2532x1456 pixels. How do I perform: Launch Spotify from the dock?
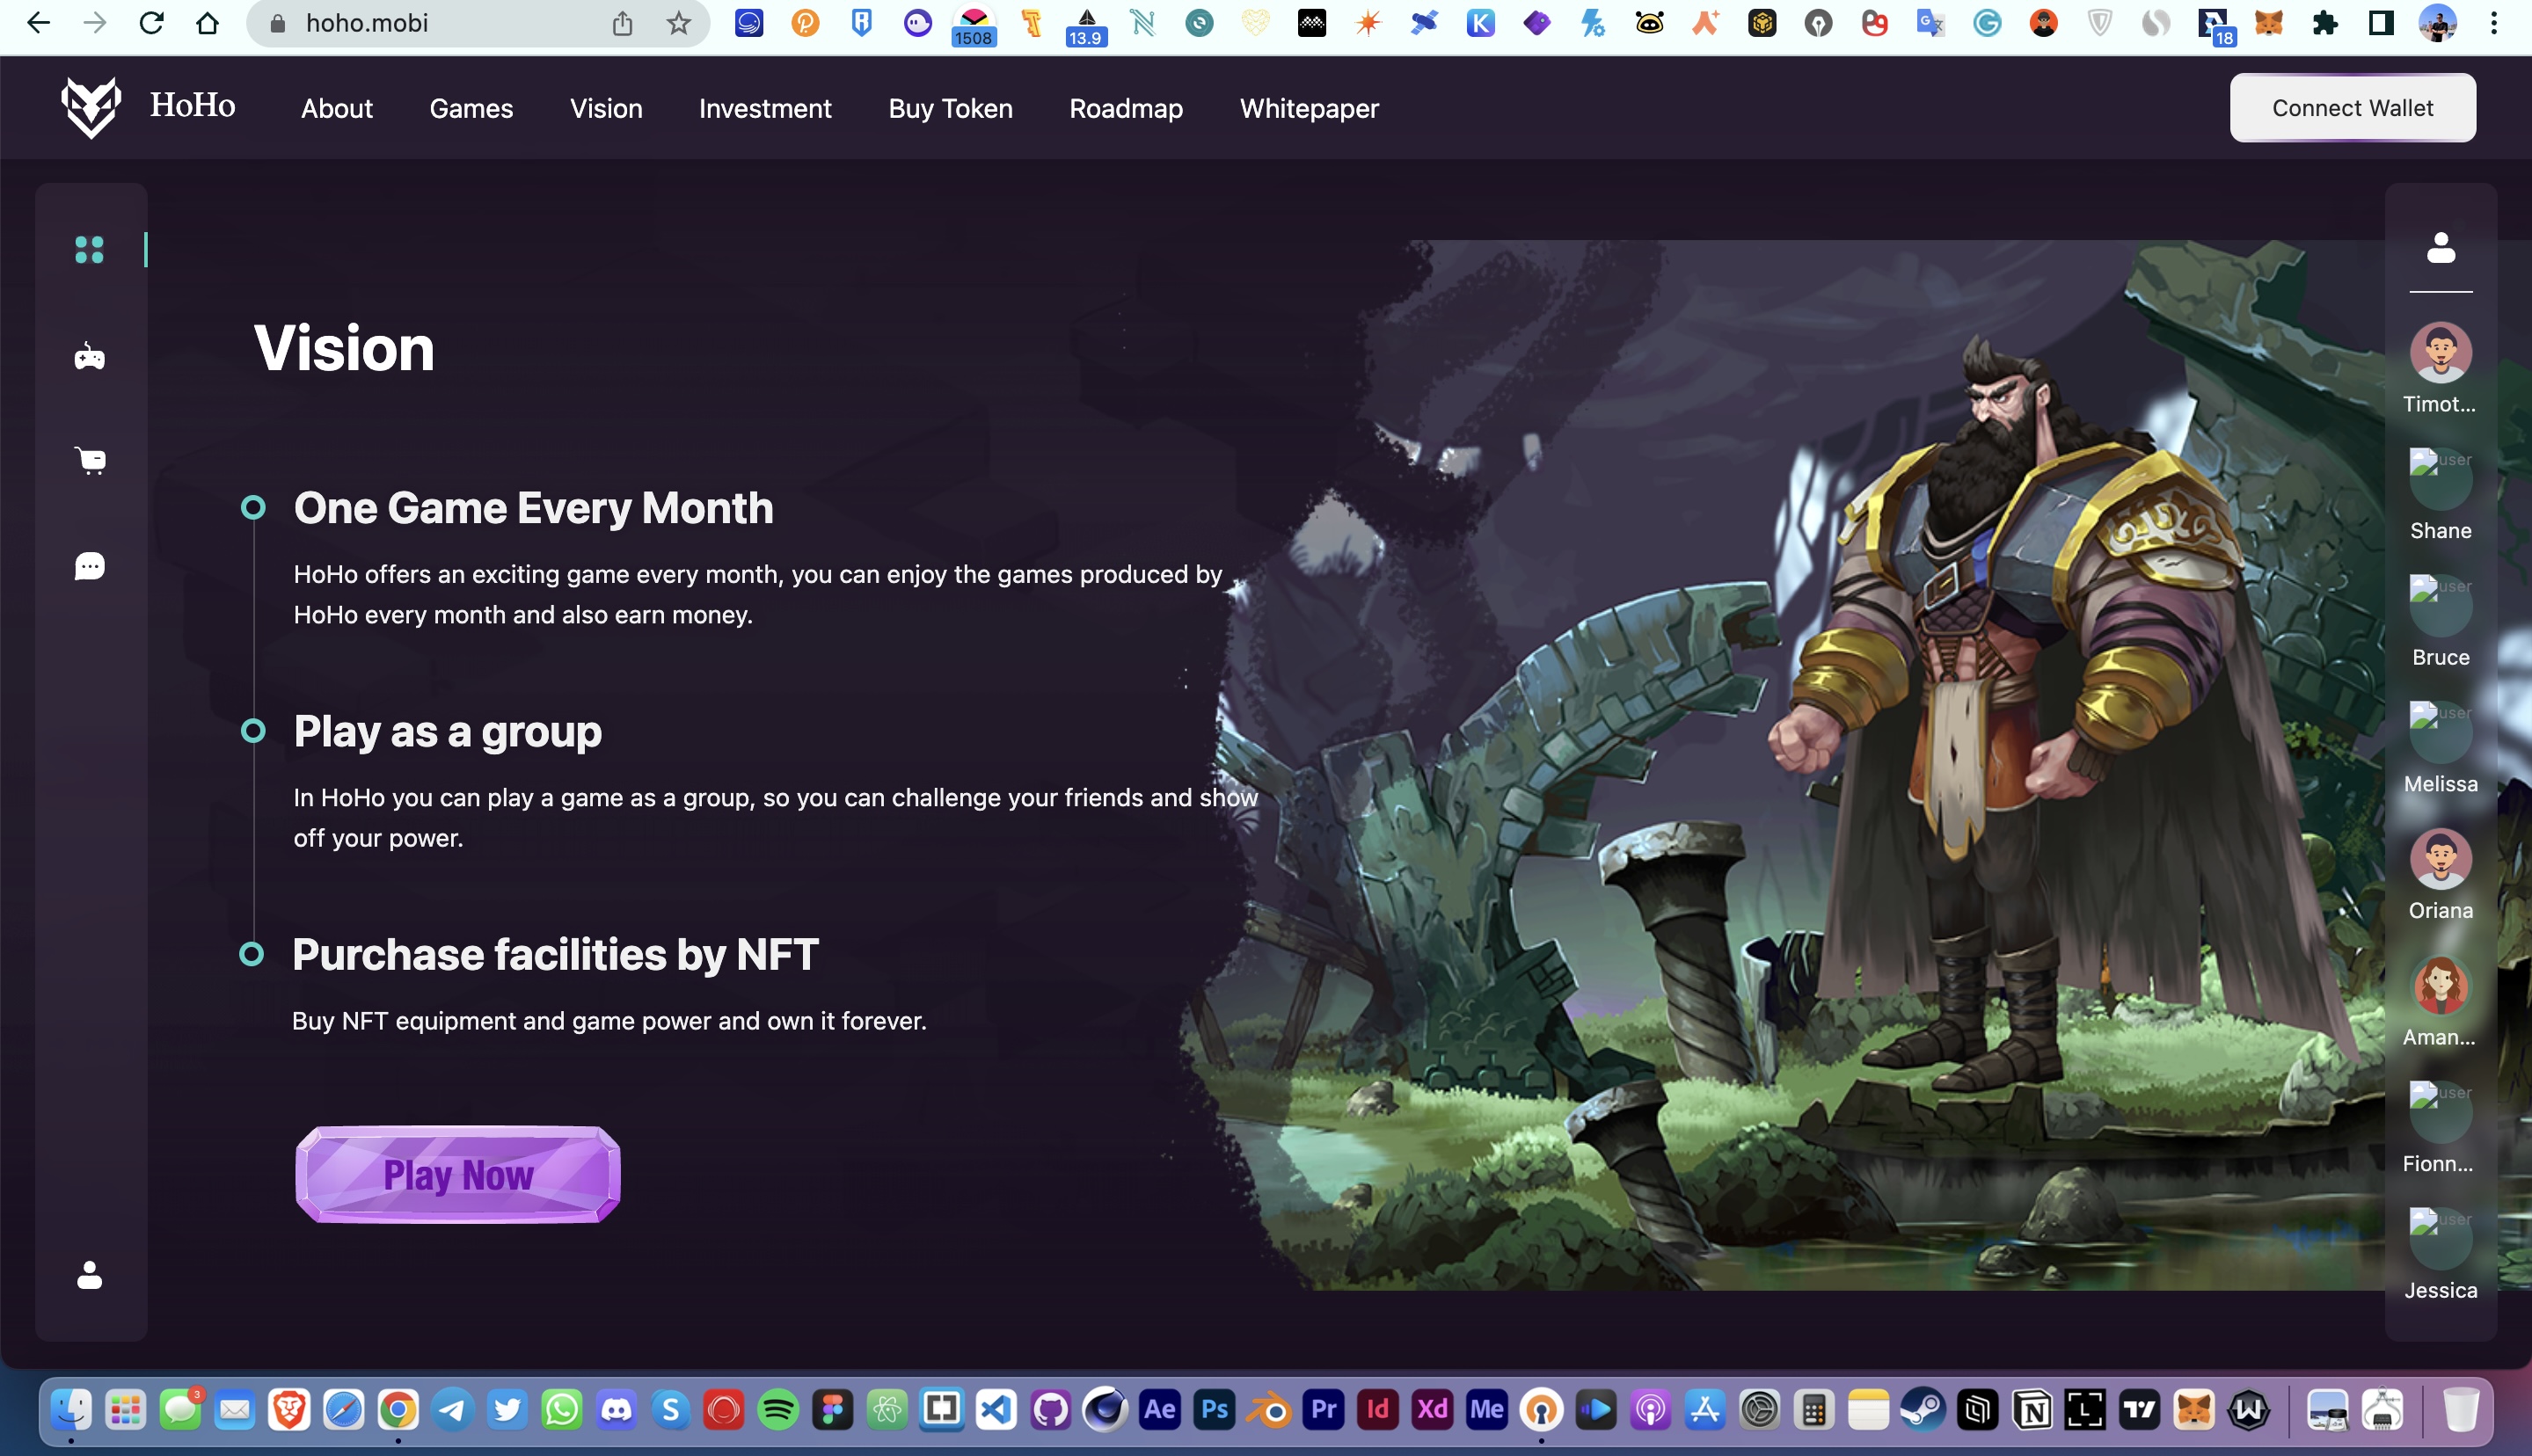click(778, 1410)
